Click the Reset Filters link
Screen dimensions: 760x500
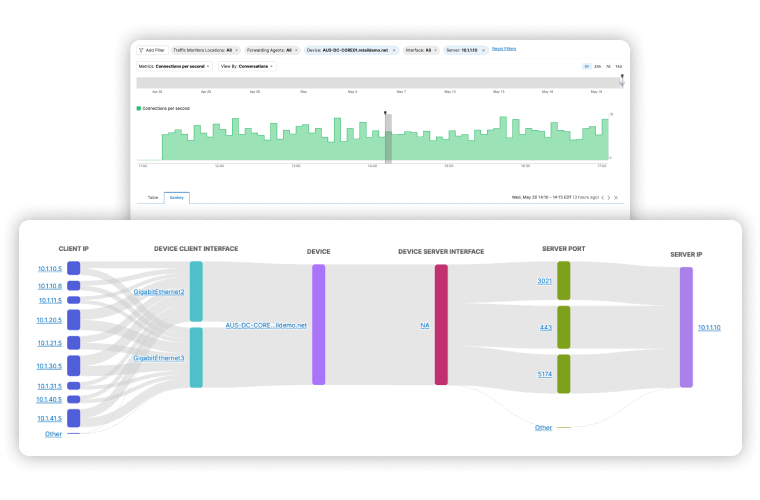pos(504,48)
